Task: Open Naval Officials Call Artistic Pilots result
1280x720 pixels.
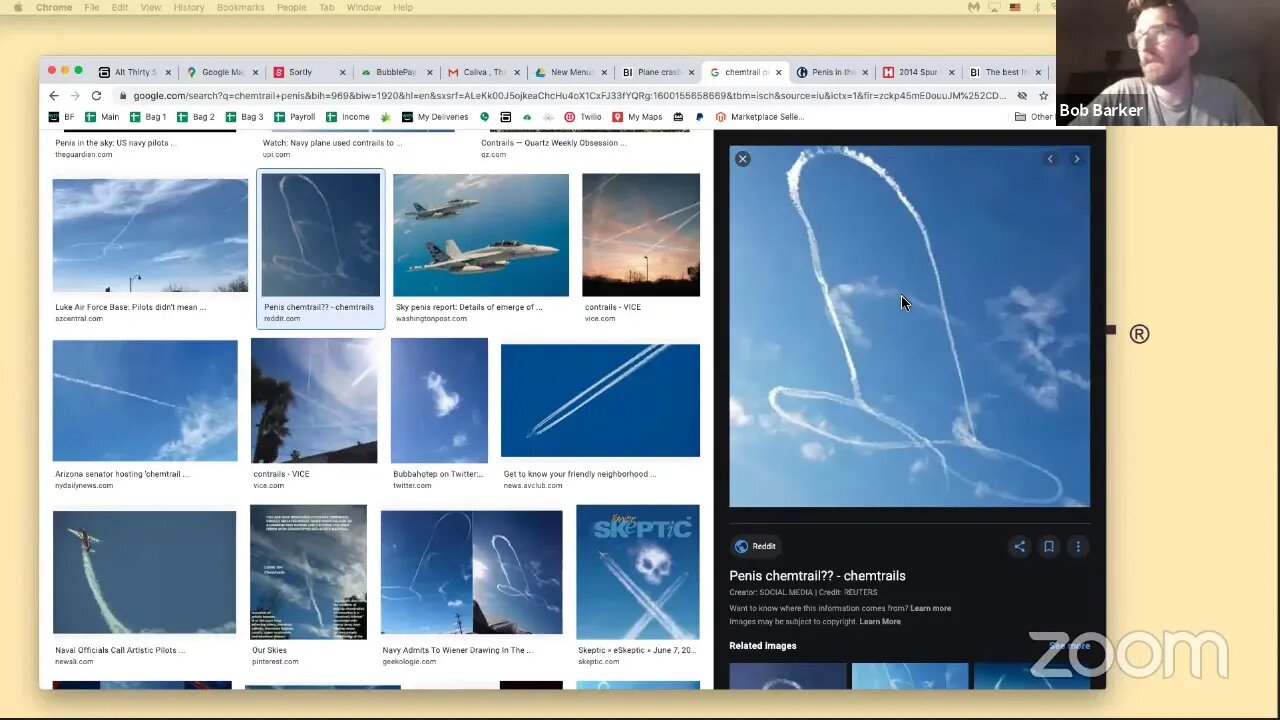Action: (x=144, y=572)
